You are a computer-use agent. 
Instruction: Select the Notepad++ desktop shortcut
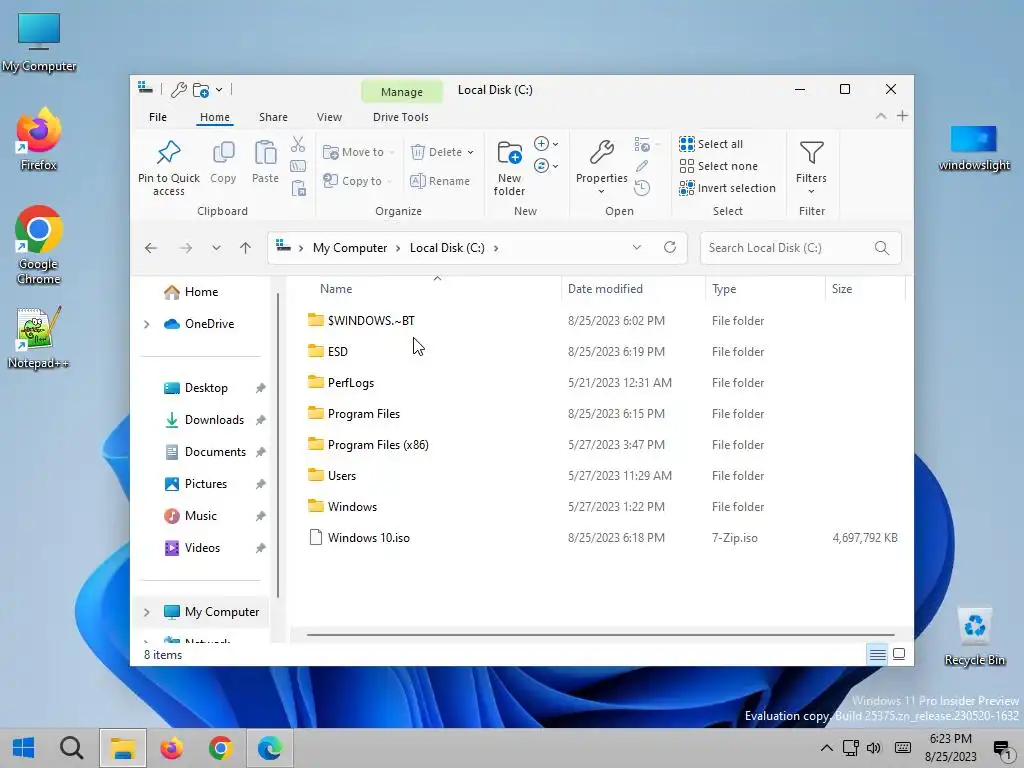pyautogui.click(x=39, y=338)
